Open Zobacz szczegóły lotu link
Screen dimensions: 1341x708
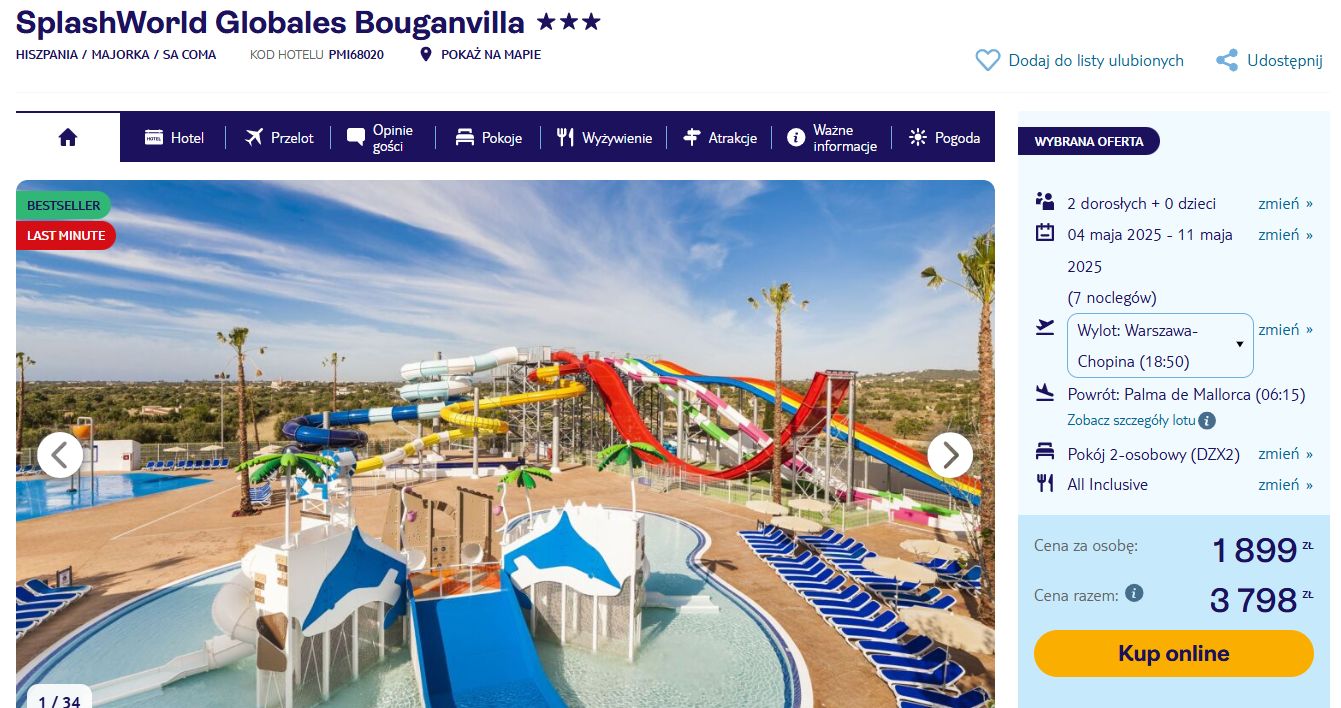click(1131, 421)
